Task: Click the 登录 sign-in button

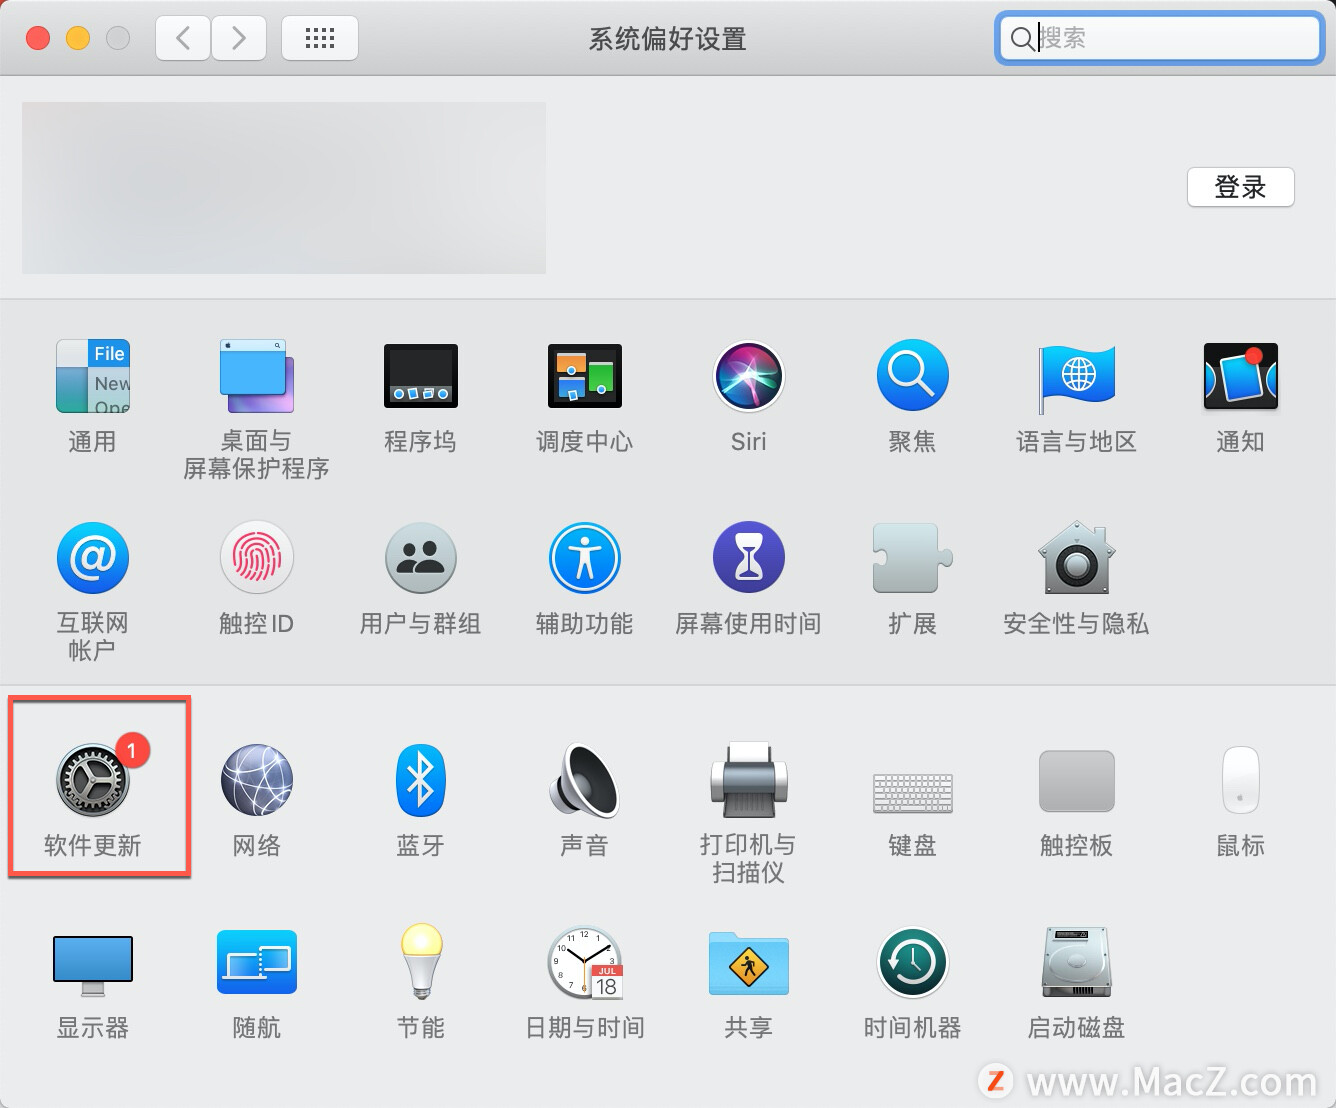Action: [1241, 187]
